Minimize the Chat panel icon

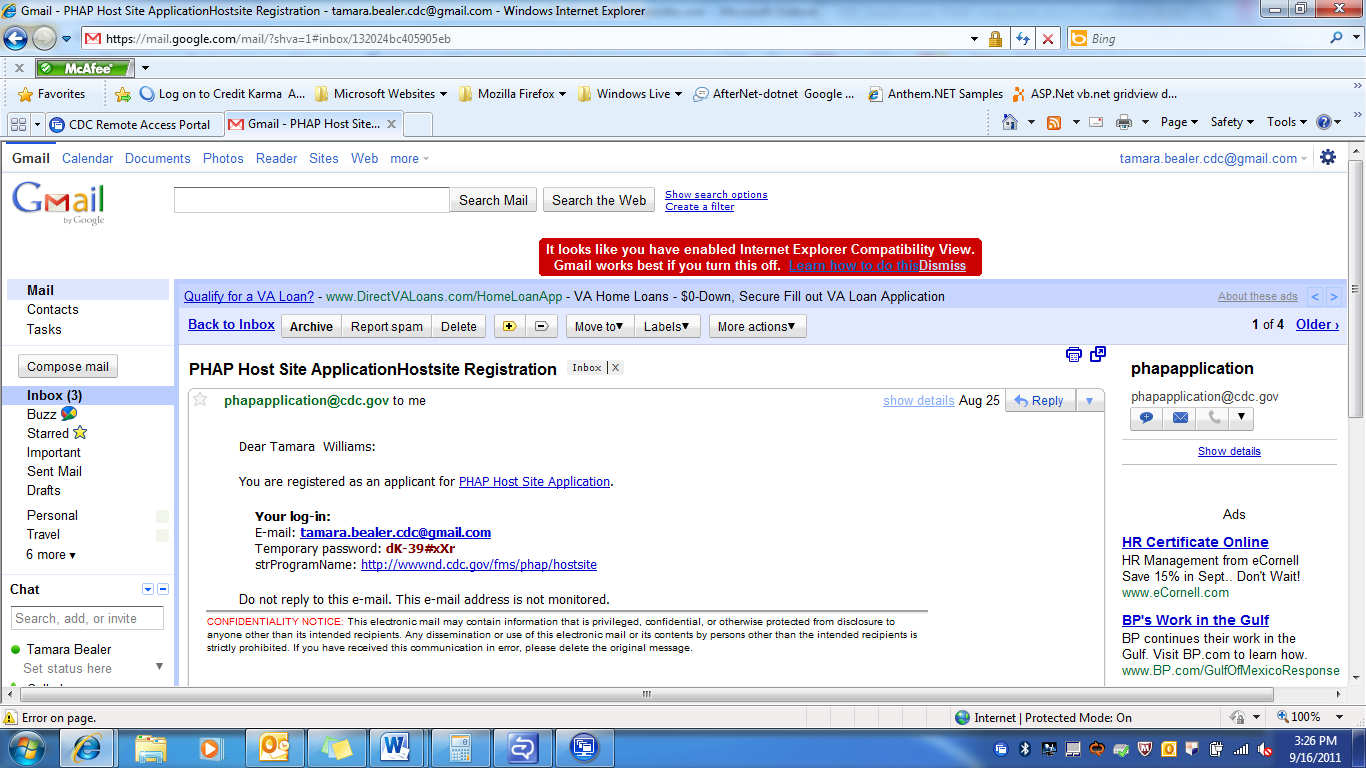click(x=163, y=589)
